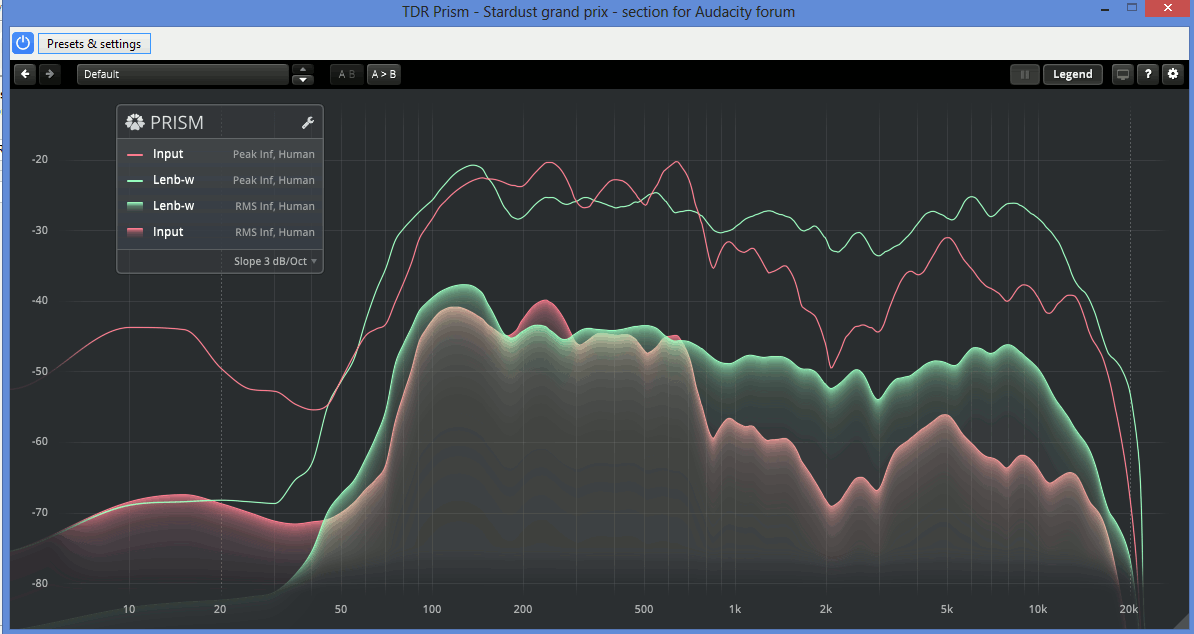
Task: Maximize the TDR Prism window
Action: (x=1132, y=8)
